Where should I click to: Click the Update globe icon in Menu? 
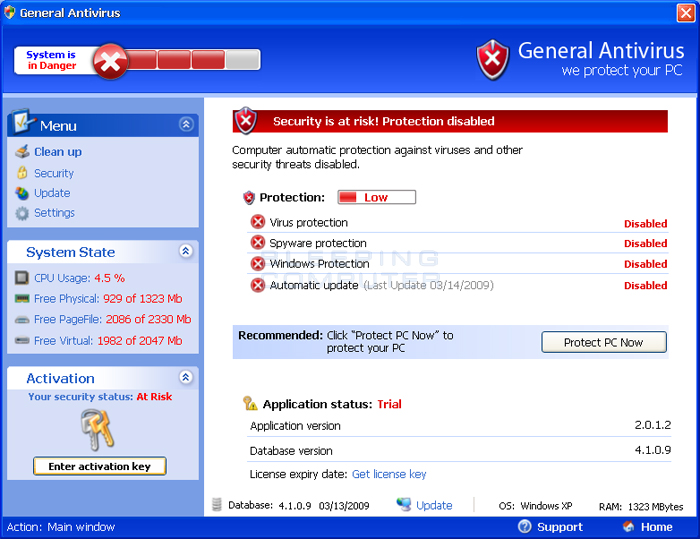coord(22,193)
